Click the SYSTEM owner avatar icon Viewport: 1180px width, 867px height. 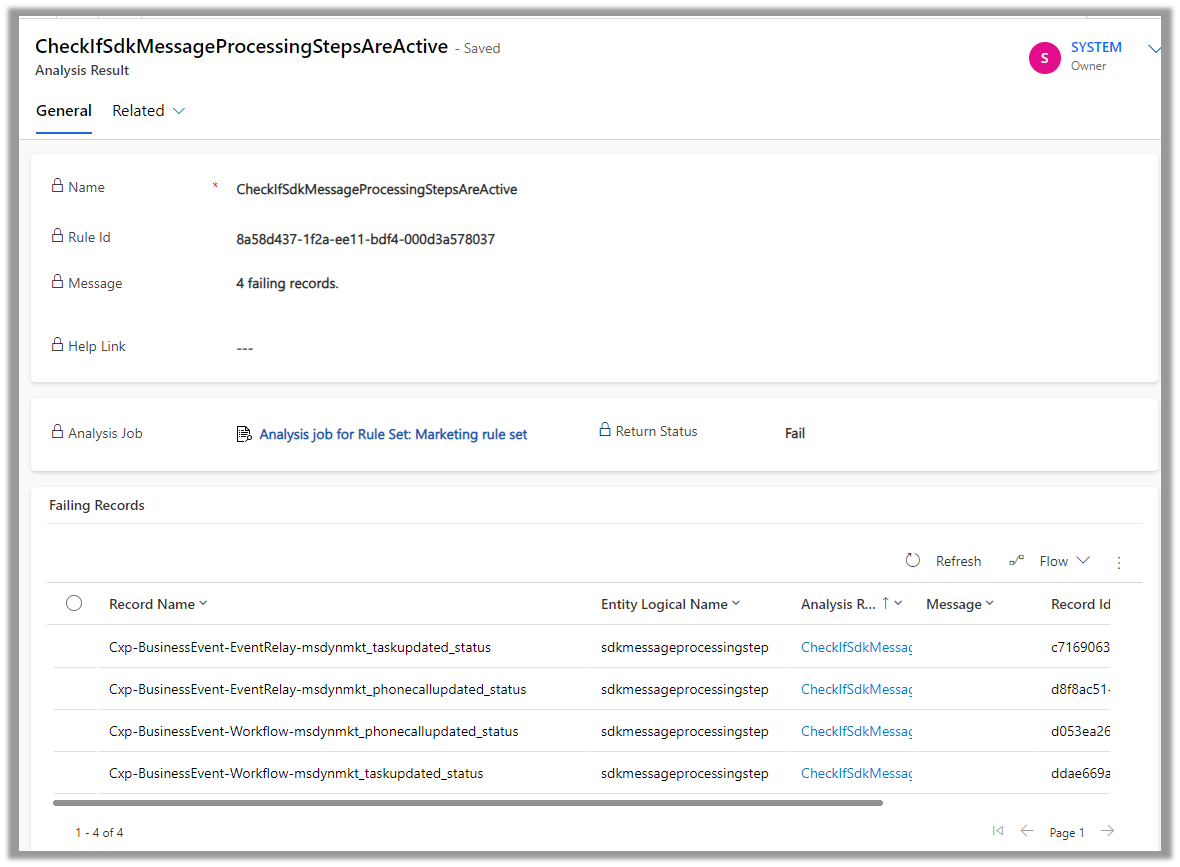pyautogui.click(x=1044, y=58)
